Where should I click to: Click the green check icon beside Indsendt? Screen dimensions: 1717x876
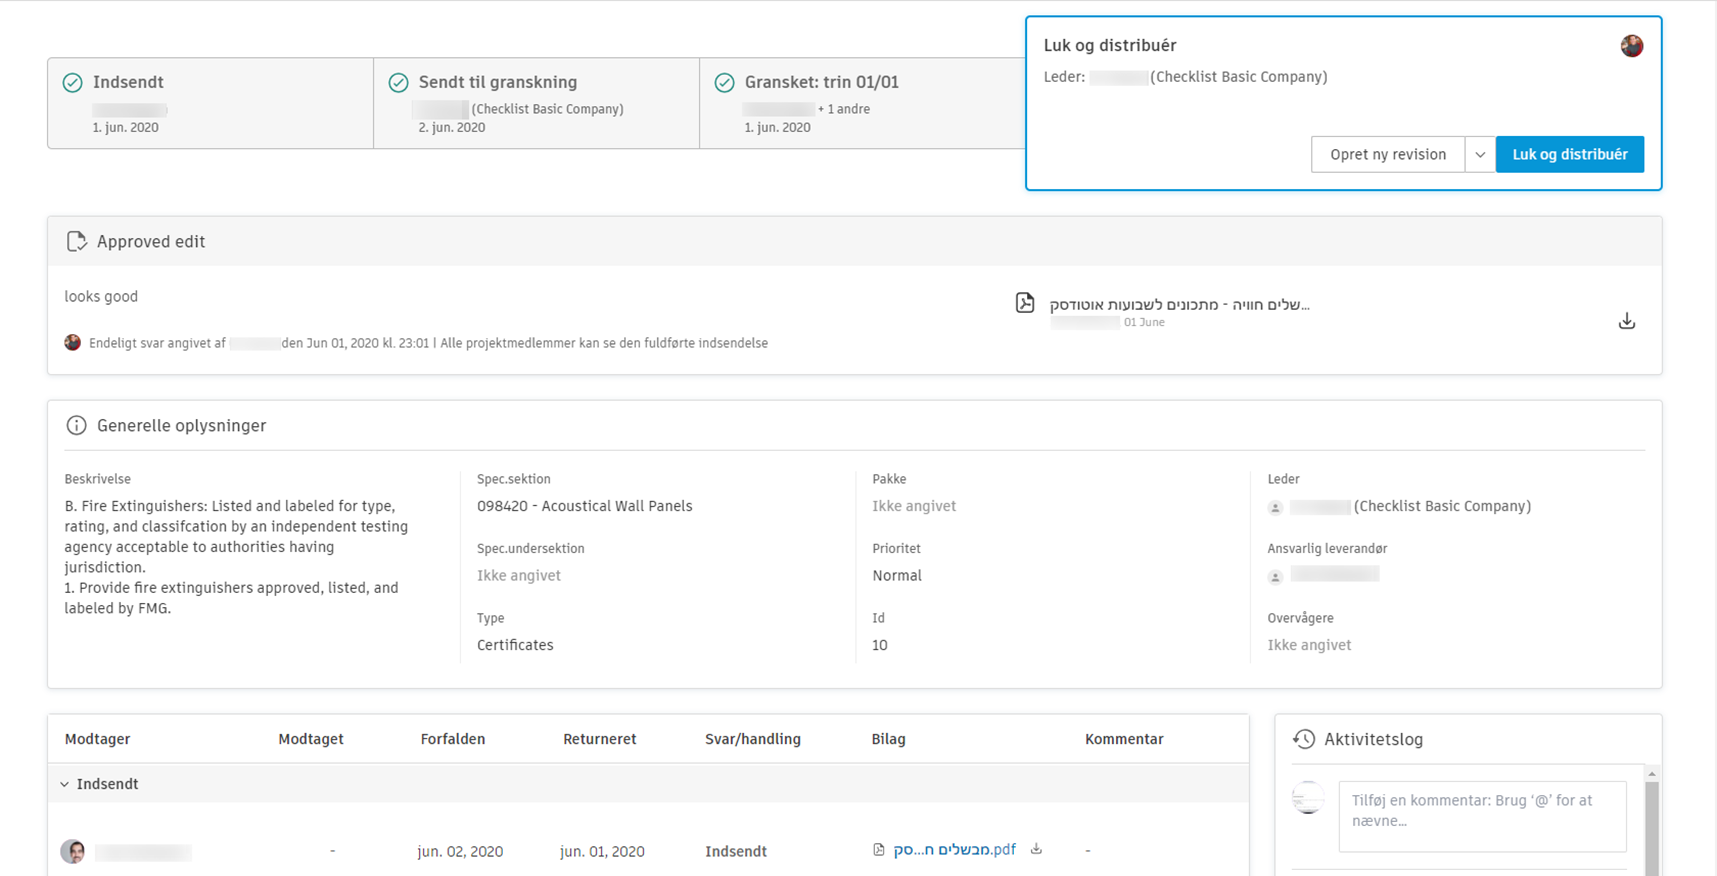[x=73, y=83]
